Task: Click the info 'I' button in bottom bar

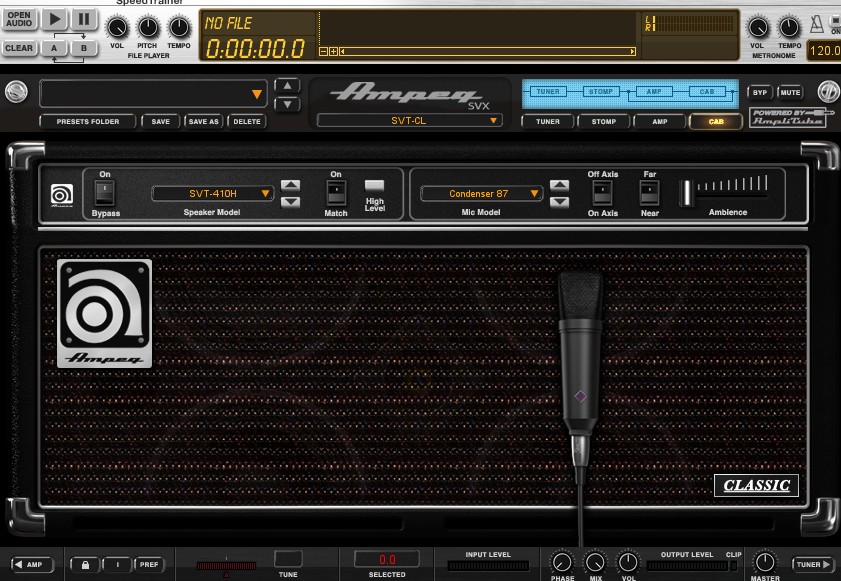Action: point(117,564)
